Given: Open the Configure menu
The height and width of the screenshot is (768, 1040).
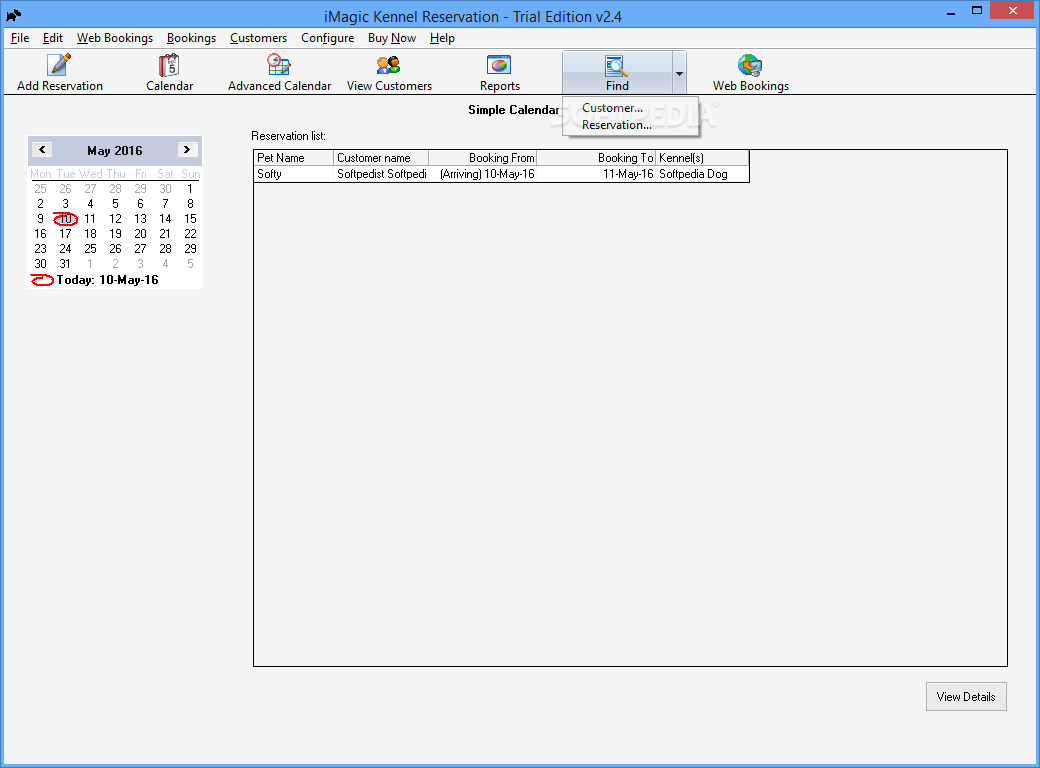Looking at the screenshot, I should tap(327, 38).
